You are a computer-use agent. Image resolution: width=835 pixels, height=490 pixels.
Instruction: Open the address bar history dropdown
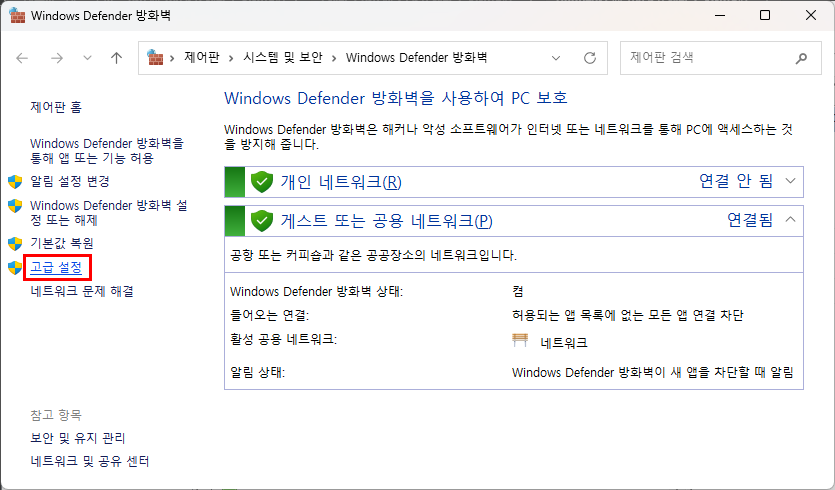(x=556, y=58)
